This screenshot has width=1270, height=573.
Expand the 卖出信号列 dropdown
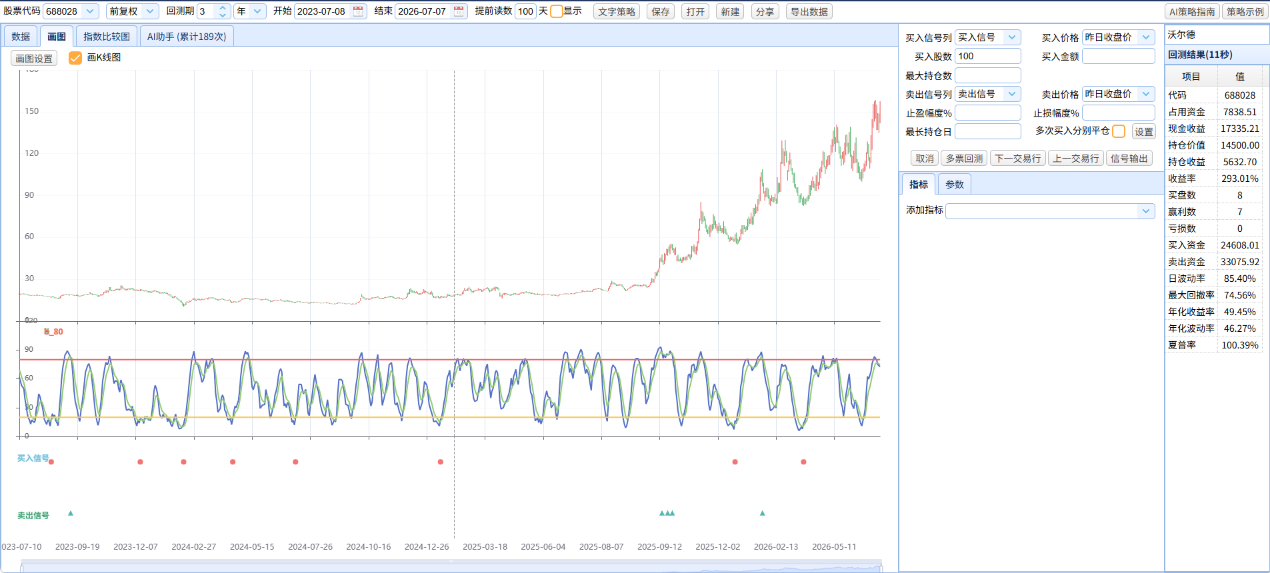pyautogui.click(x=1012, y=93)
